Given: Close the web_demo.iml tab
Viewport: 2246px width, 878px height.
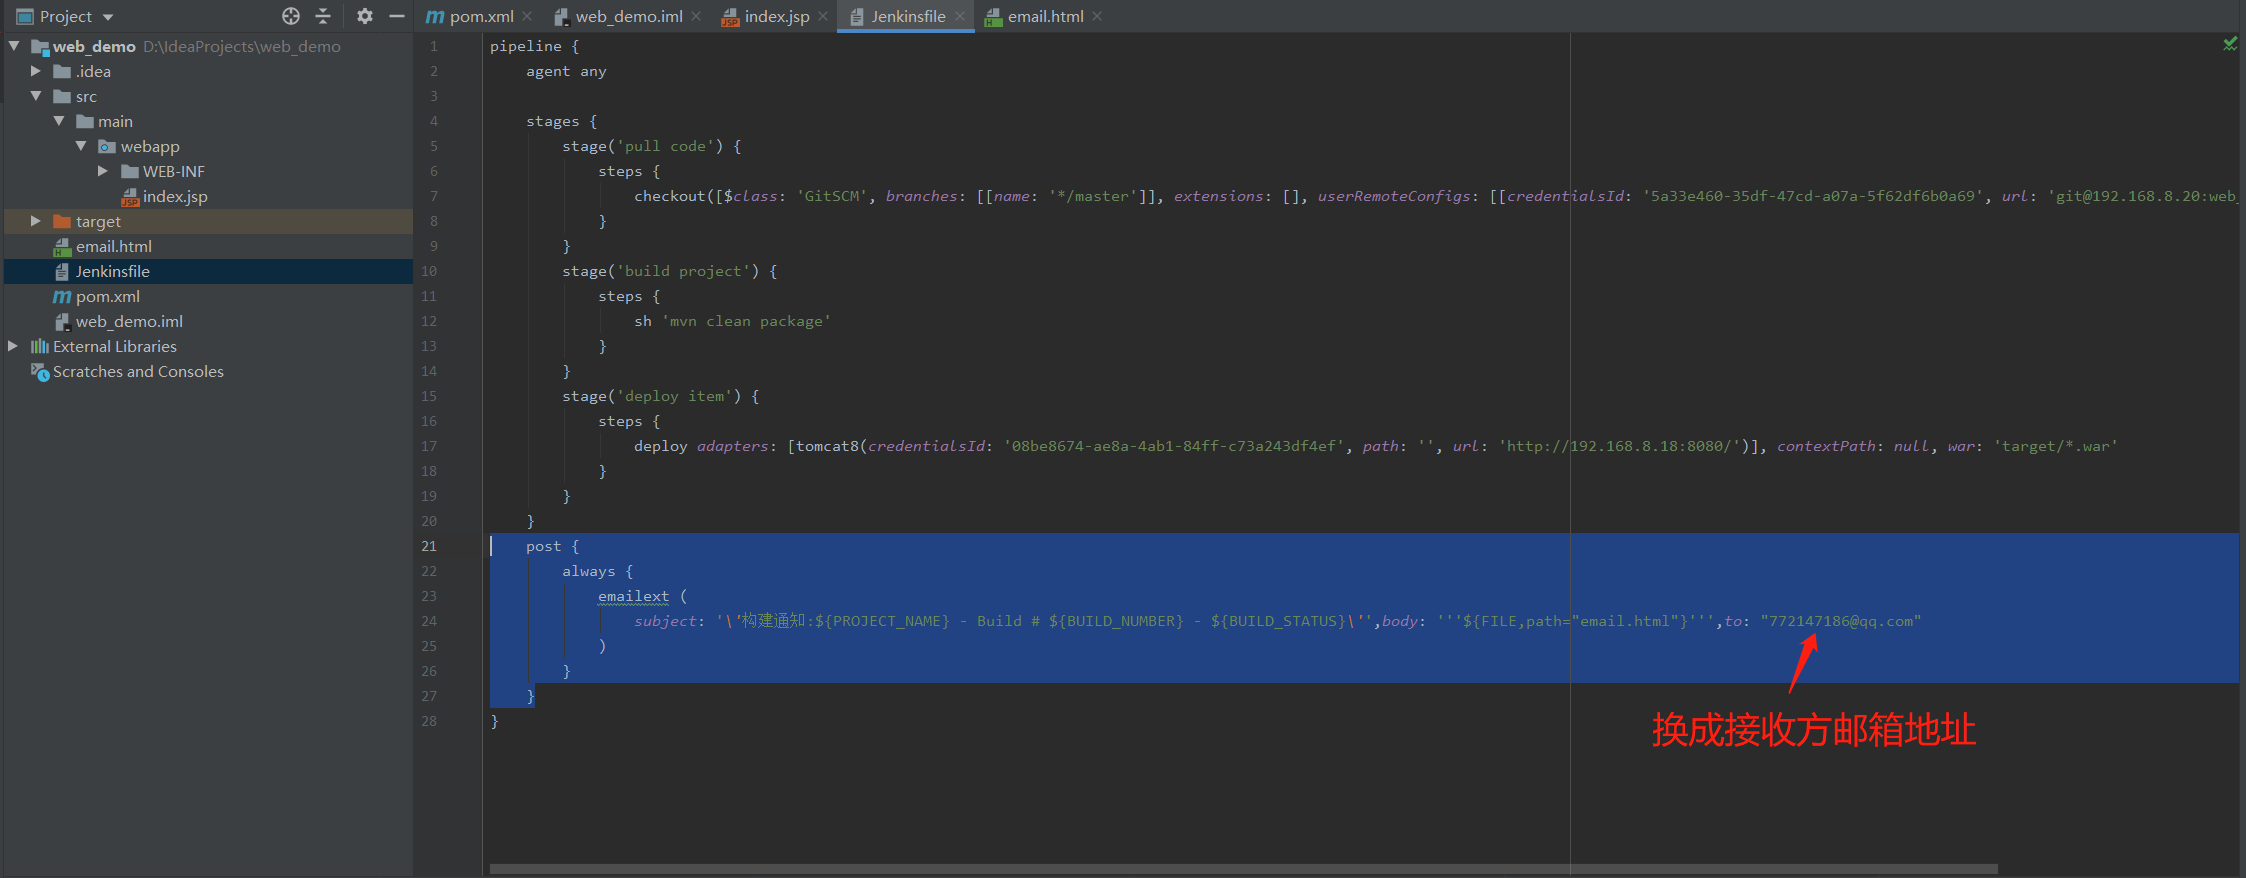Looking at the screenshot, I should [696, 16].
